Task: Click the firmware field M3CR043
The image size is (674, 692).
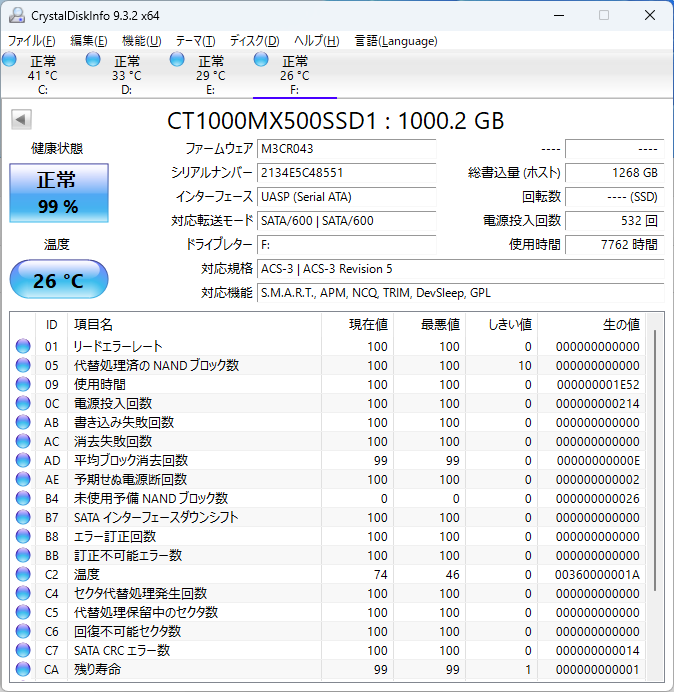Action: pyautogui.click(x=346, y=149)
